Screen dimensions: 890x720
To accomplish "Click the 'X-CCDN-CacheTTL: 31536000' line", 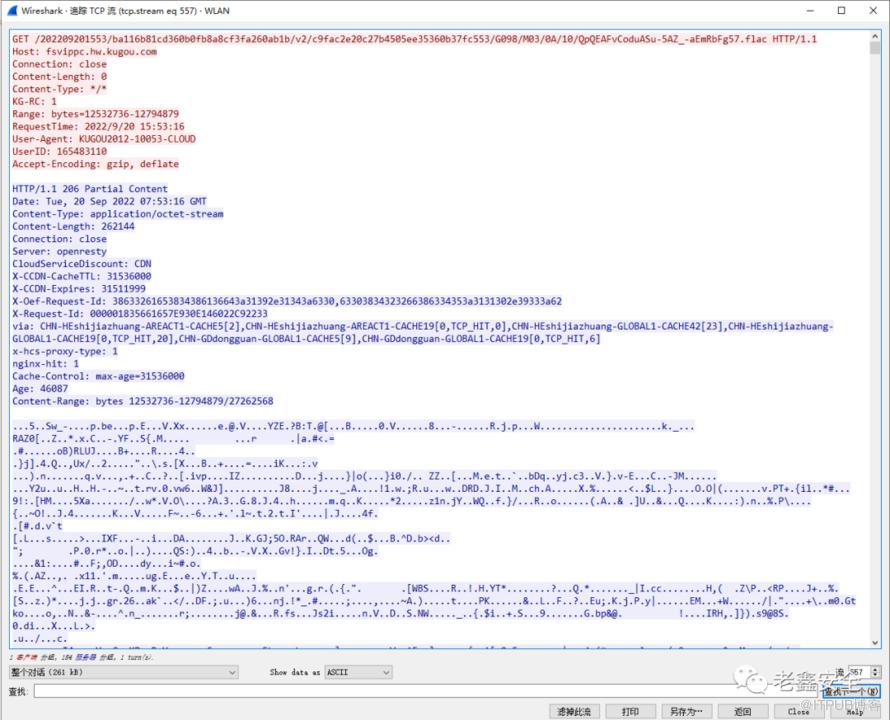I will 82,277.
